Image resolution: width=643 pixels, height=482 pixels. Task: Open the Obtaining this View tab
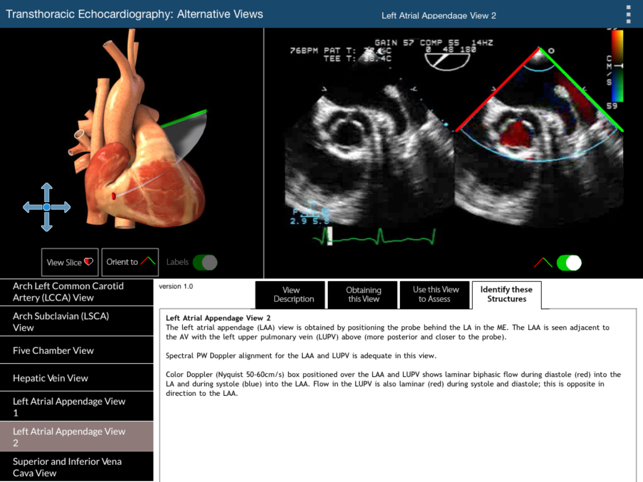click(363, 295)
